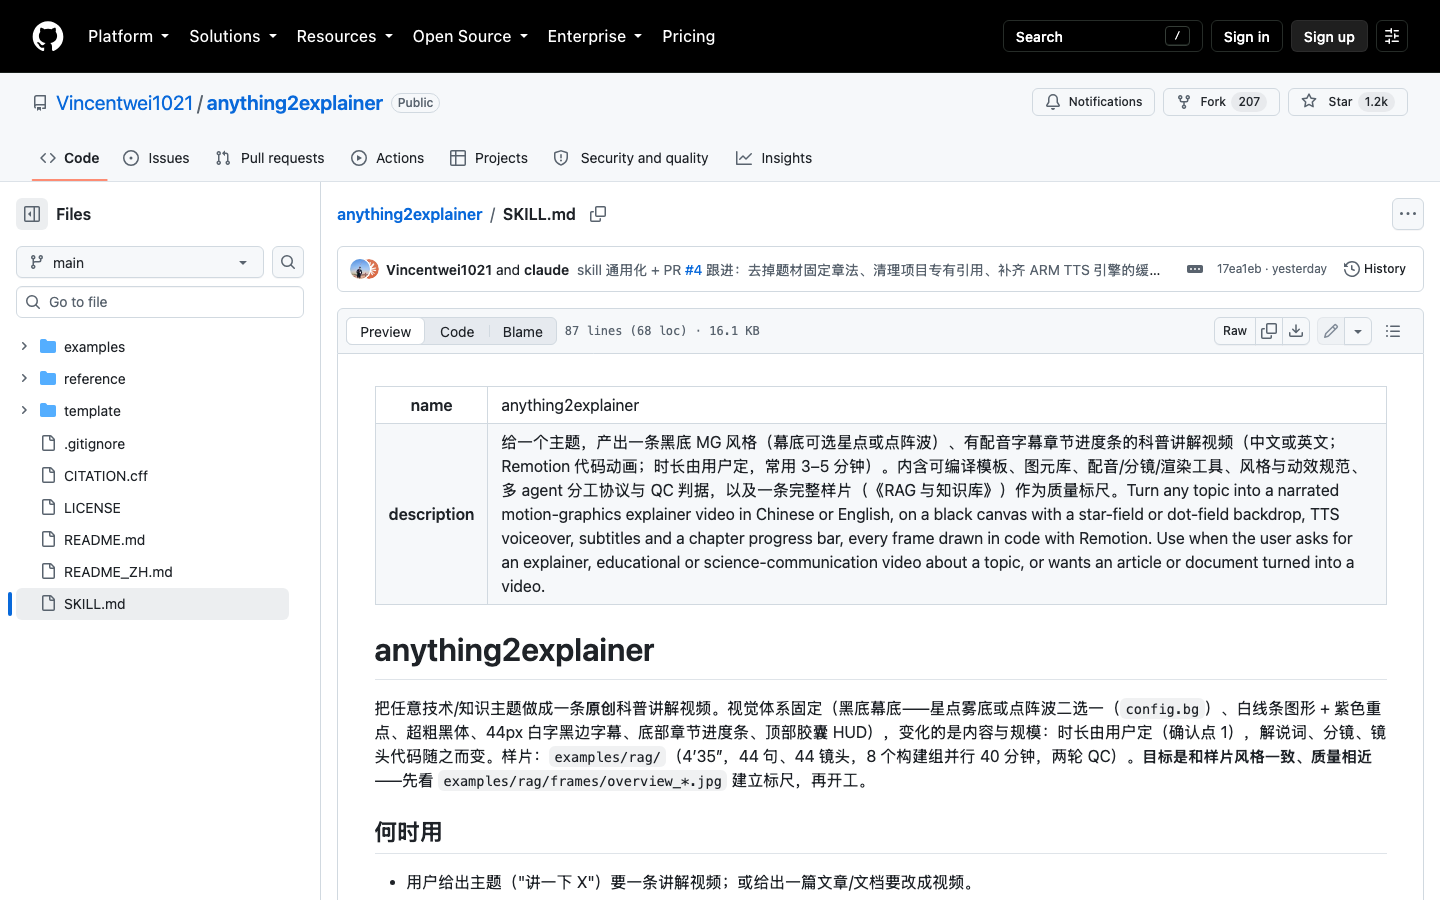Focus the Go to file input
This screenshot has width=1440, height=900.
tap(160, 302)
